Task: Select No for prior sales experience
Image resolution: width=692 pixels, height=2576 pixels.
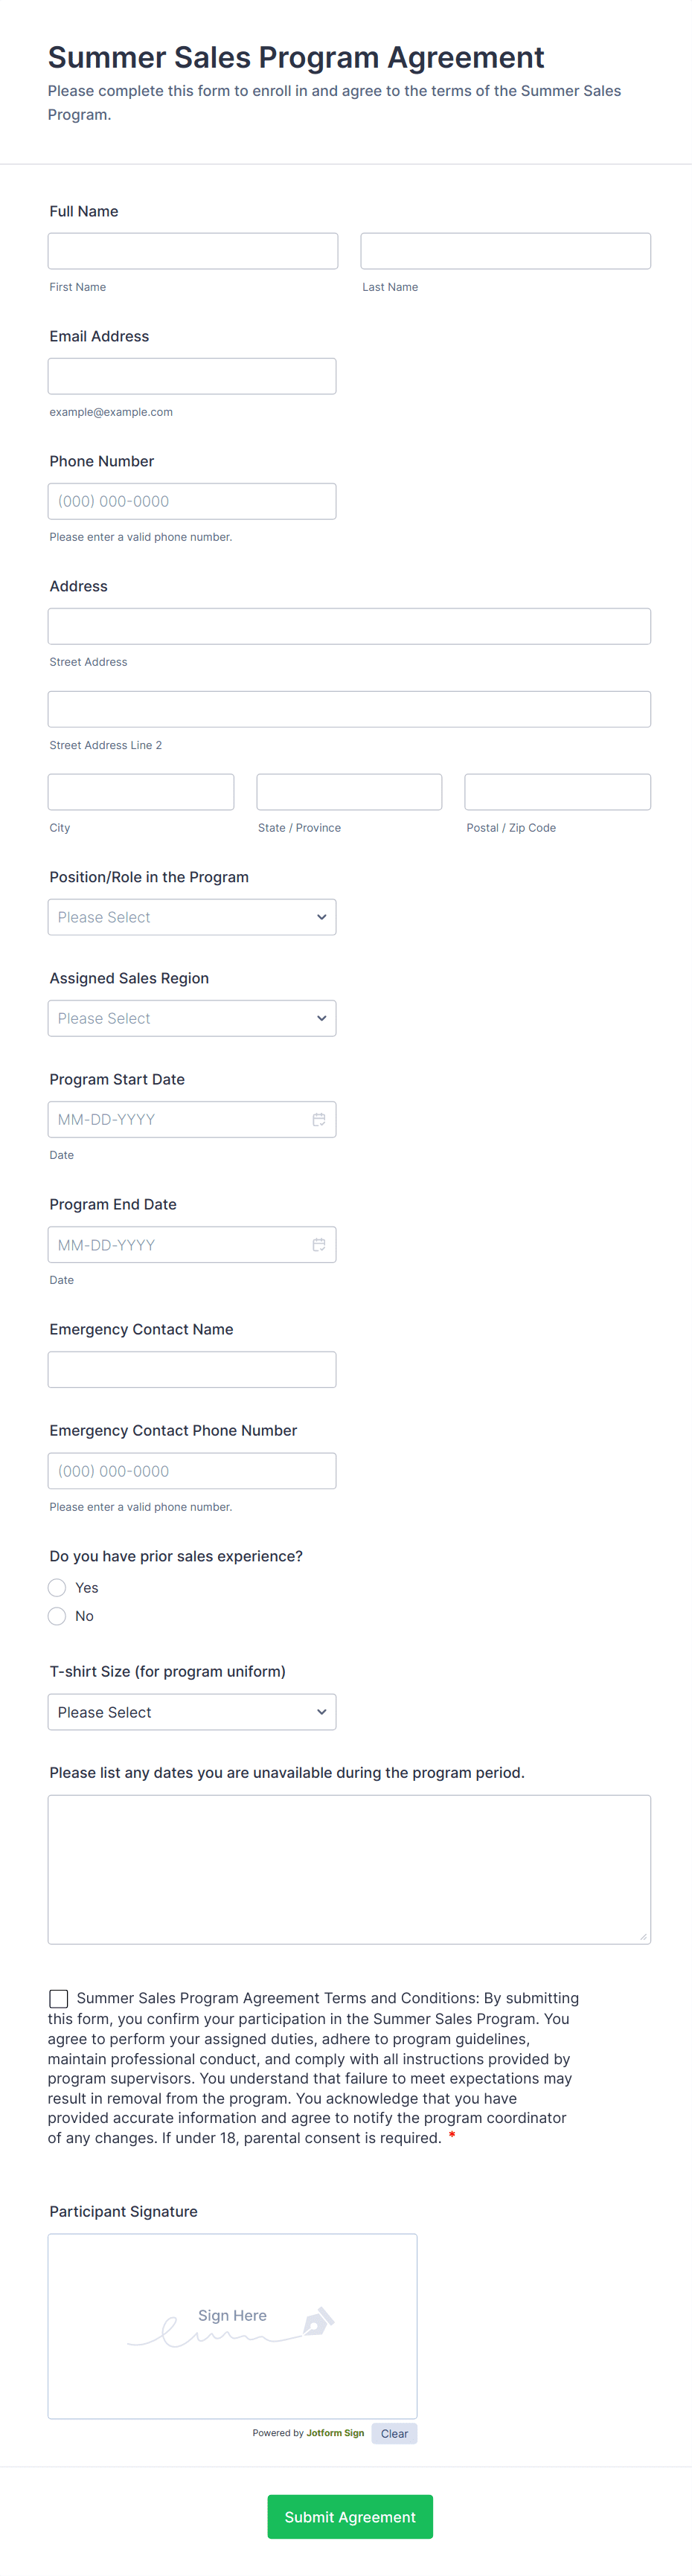Action: [x=57, y=1615]
